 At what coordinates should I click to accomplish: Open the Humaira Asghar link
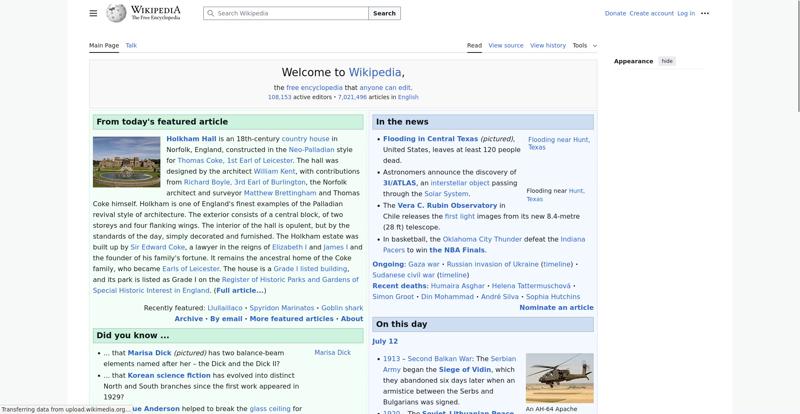pyautogui.click(x=458, y=286)
